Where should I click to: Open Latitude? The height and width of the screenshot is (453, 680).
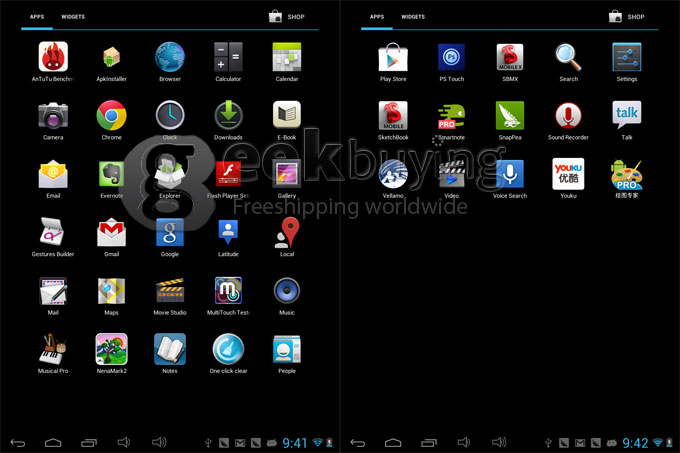(x=228, y=232)
